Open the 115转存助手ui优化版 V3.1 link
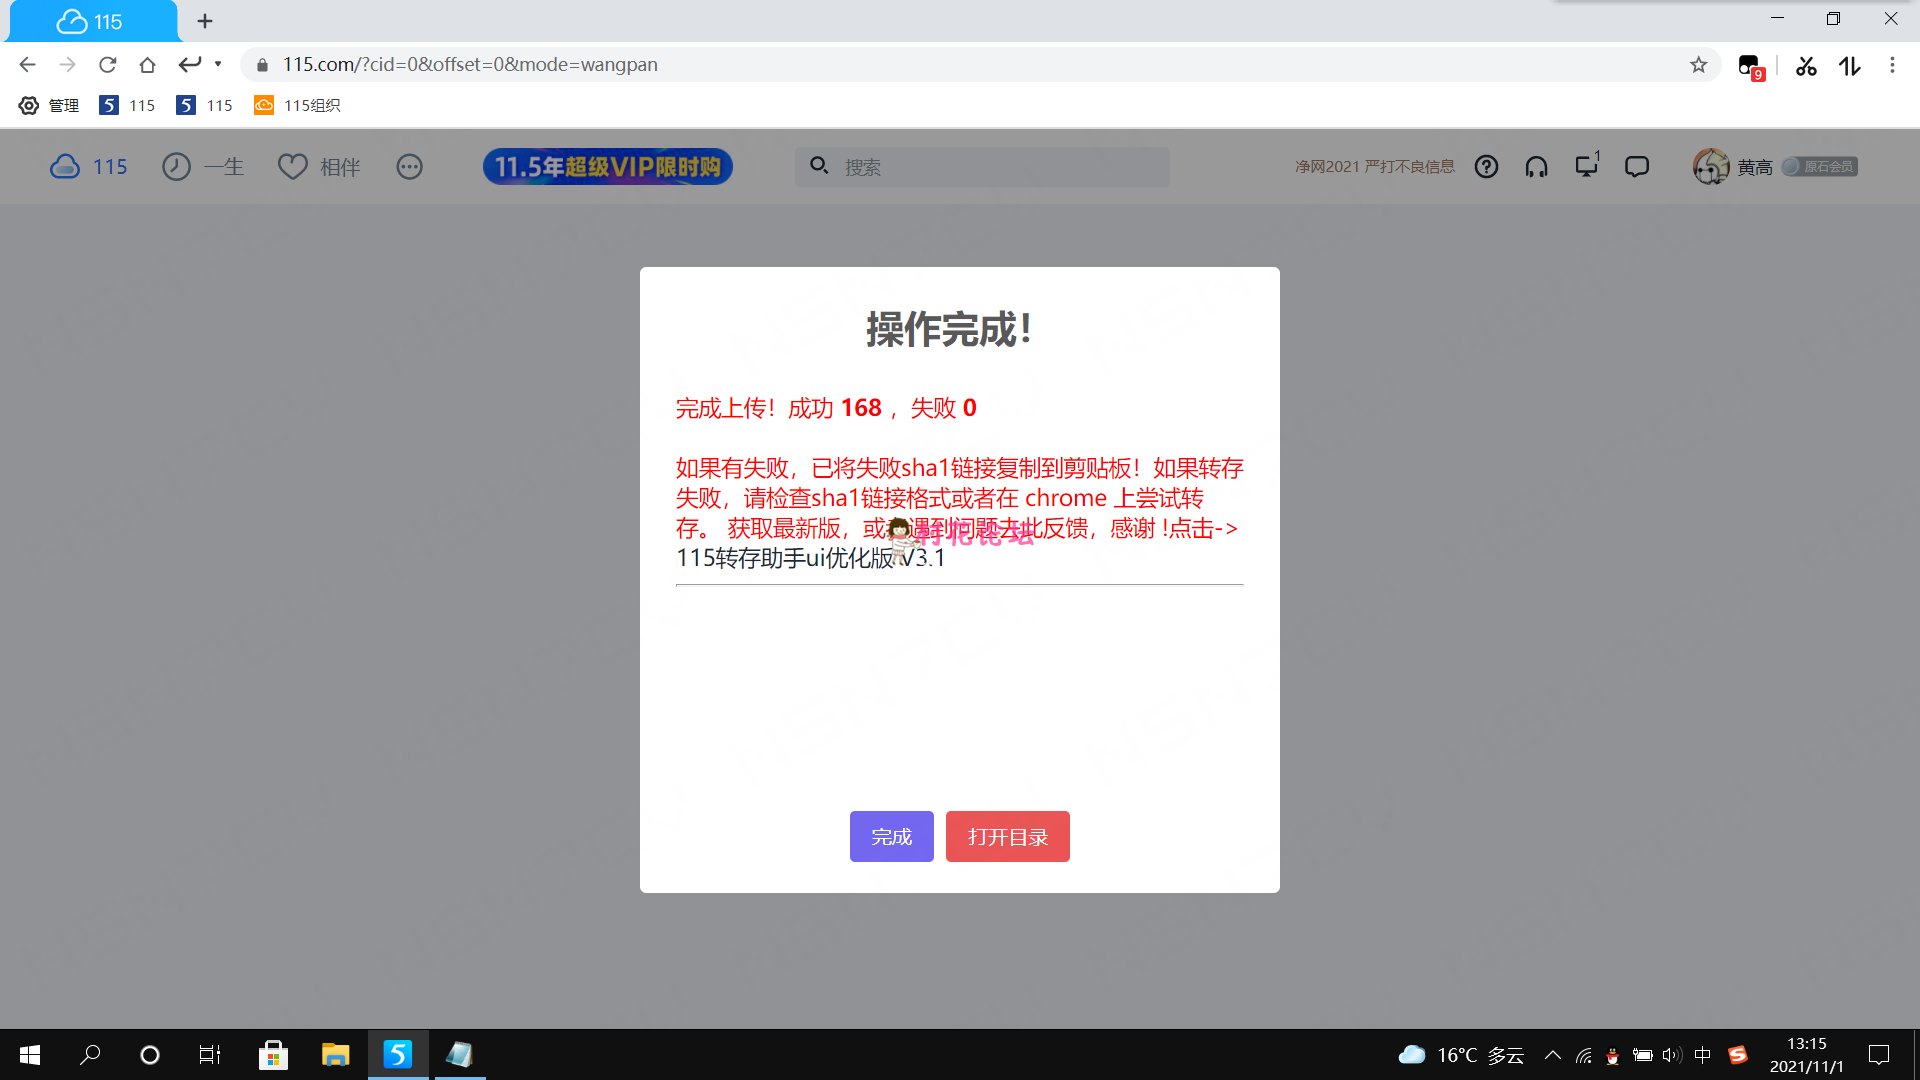 click(x=810, y=558)
